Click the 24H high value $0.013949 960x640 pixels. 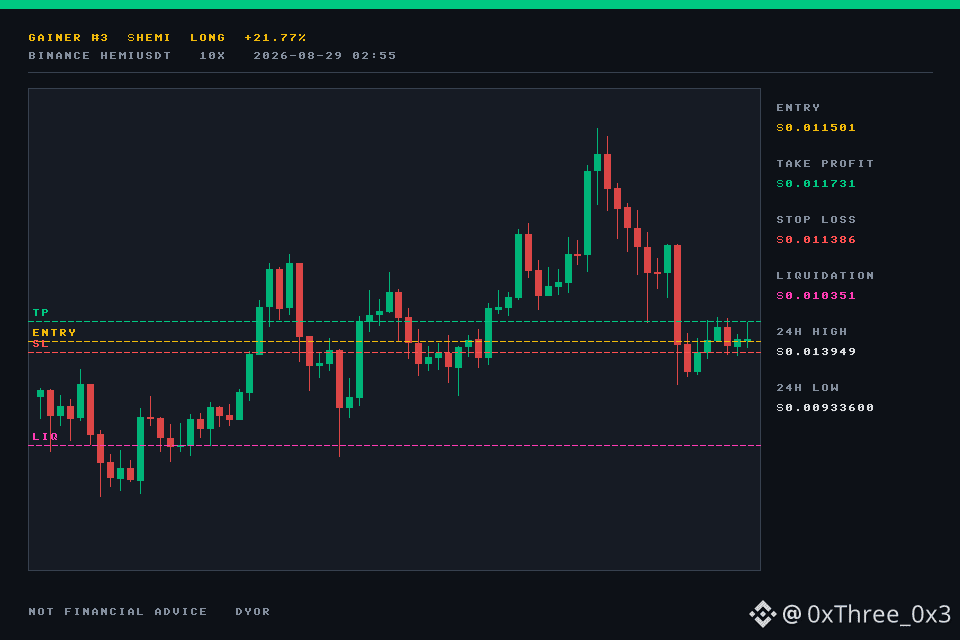816,352
